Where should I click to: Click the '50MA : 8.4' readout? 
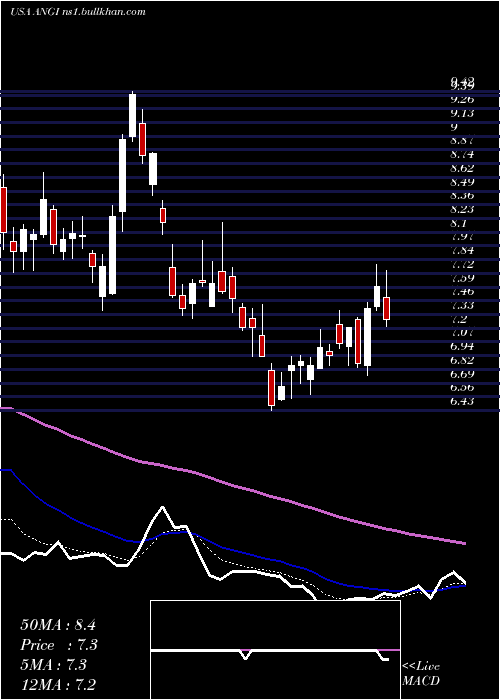pos(58,625)
